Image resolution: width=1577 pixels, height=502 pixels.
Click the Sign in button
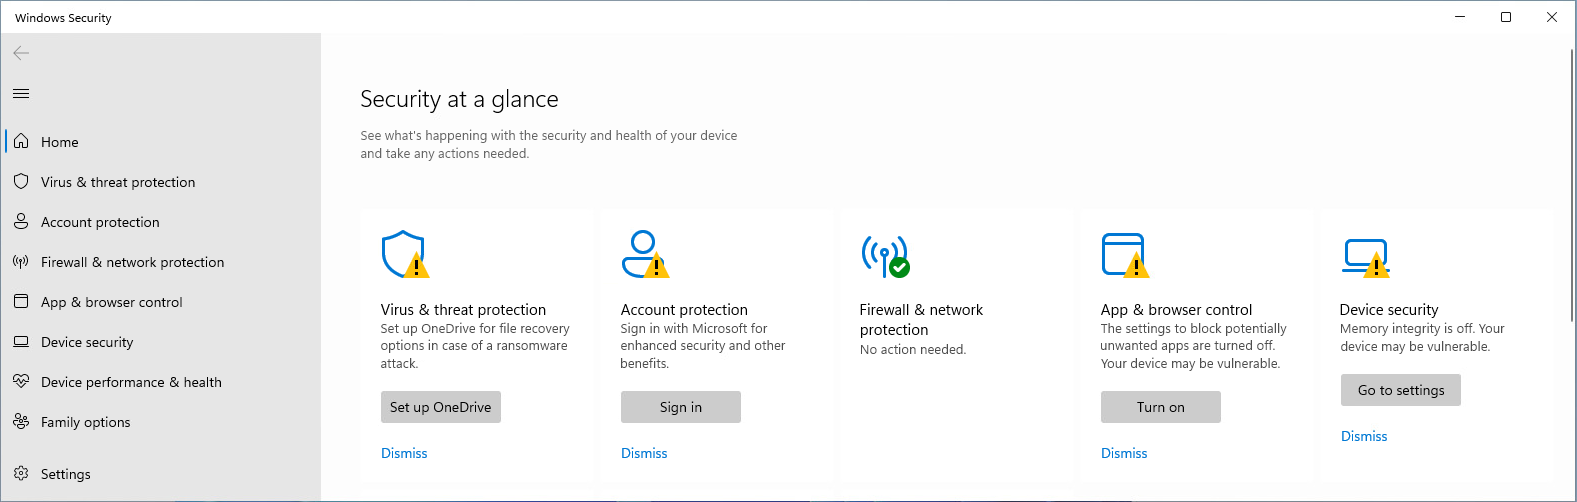click(x=681, y=407)
